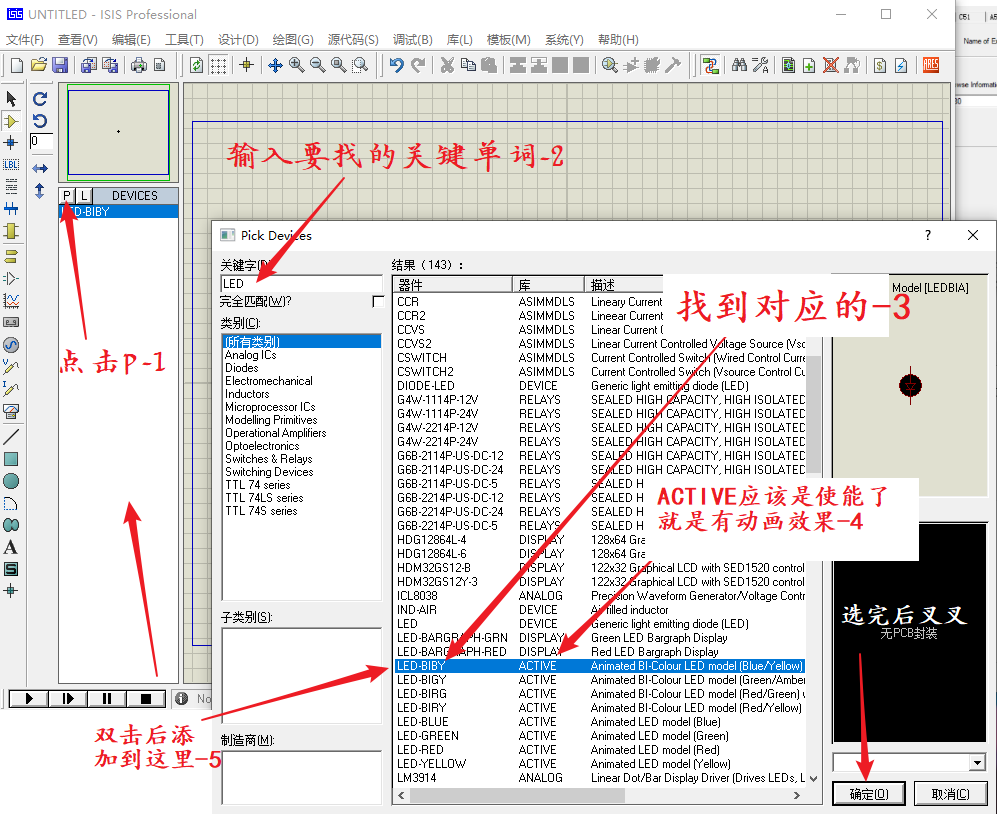Click the L library button

[x=84, y=196]
